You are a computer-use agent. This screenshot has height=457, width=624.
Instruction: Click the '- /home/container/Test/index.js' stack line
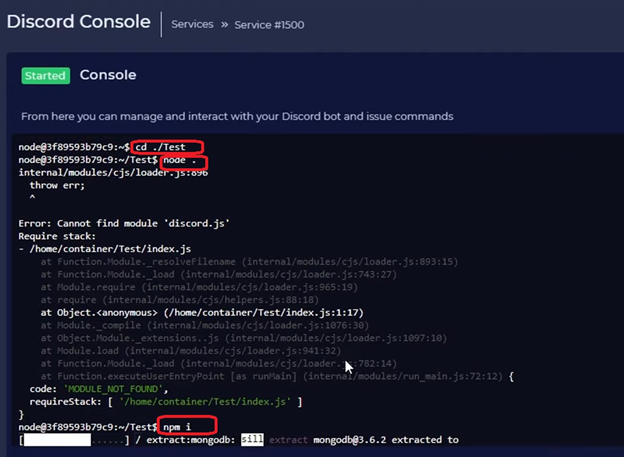pyautogui.click(x=105, y=249)
